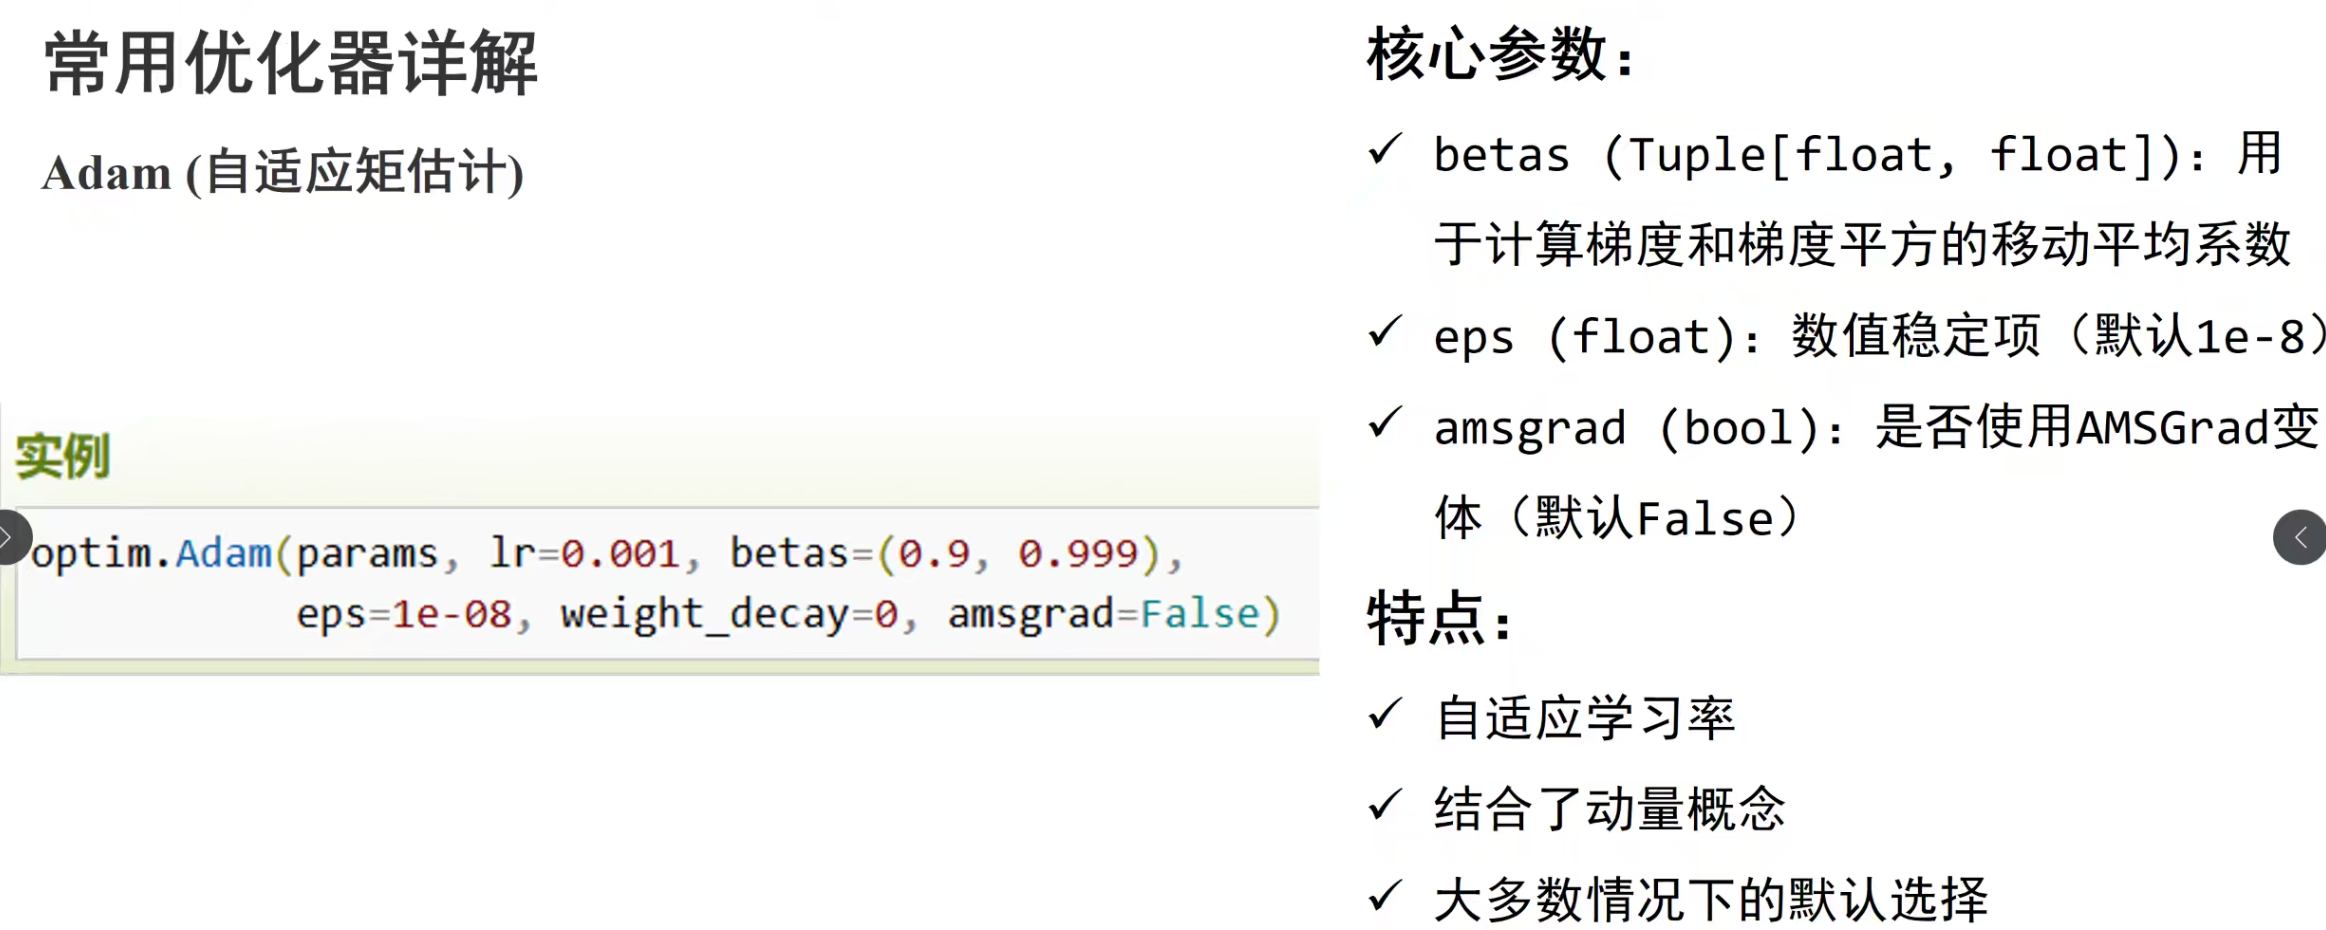The height and width of the screenshot is (930, 2326).
Task: Click the 常用优化器详解 slide title
Action: pos(291,64)
